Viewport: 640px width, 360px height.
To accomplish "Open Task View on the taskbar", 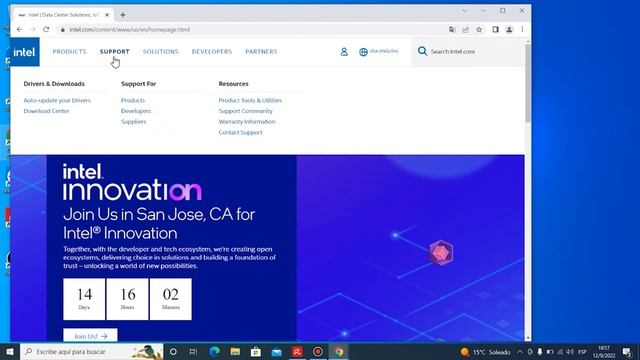I will point(193,351).
